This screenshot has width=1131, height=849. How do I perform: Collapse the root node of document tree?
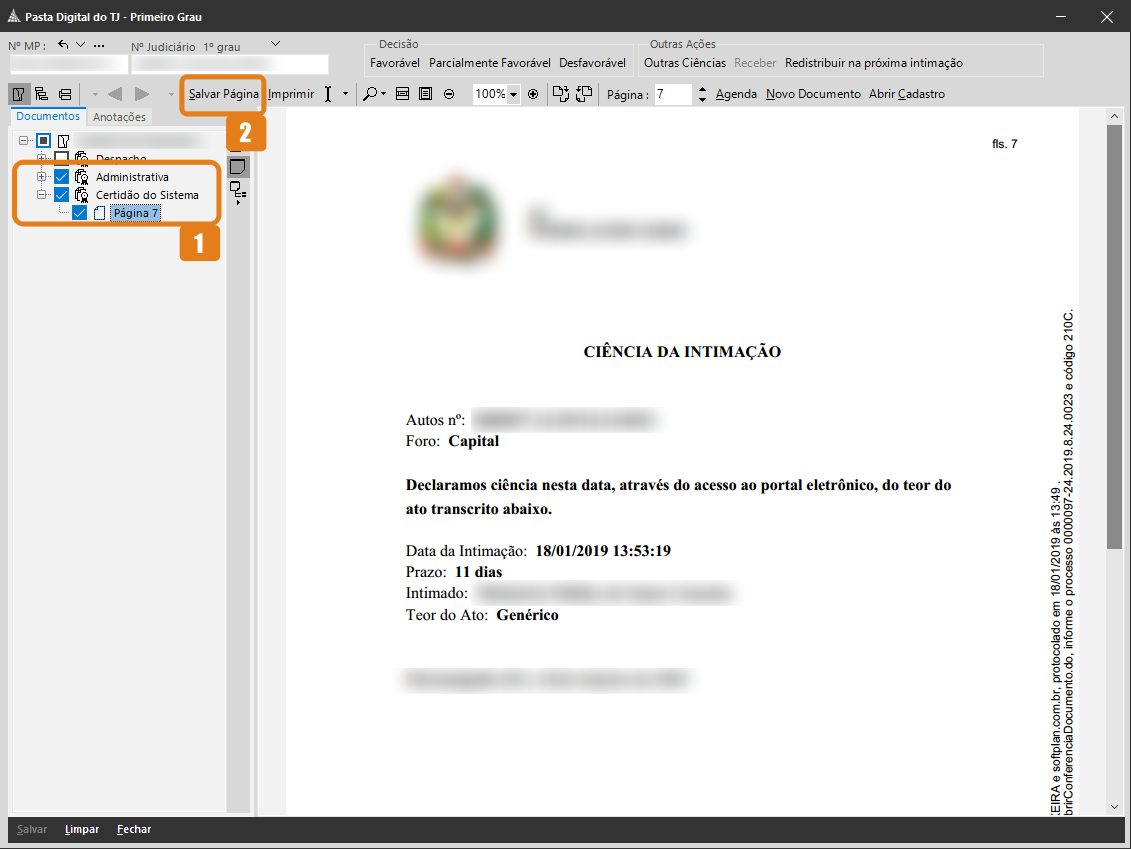tap(24, 141)
